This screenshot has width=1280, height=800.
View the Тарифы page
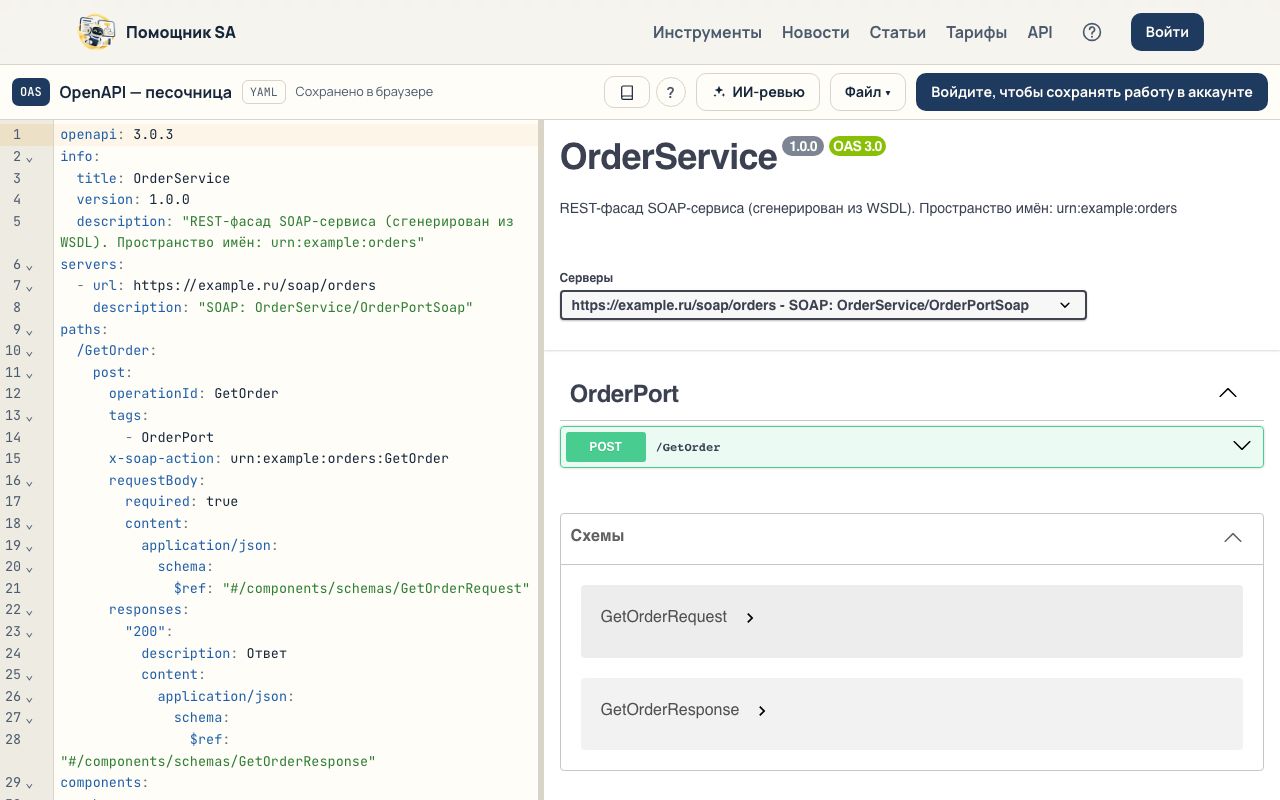tap(977, 32)
